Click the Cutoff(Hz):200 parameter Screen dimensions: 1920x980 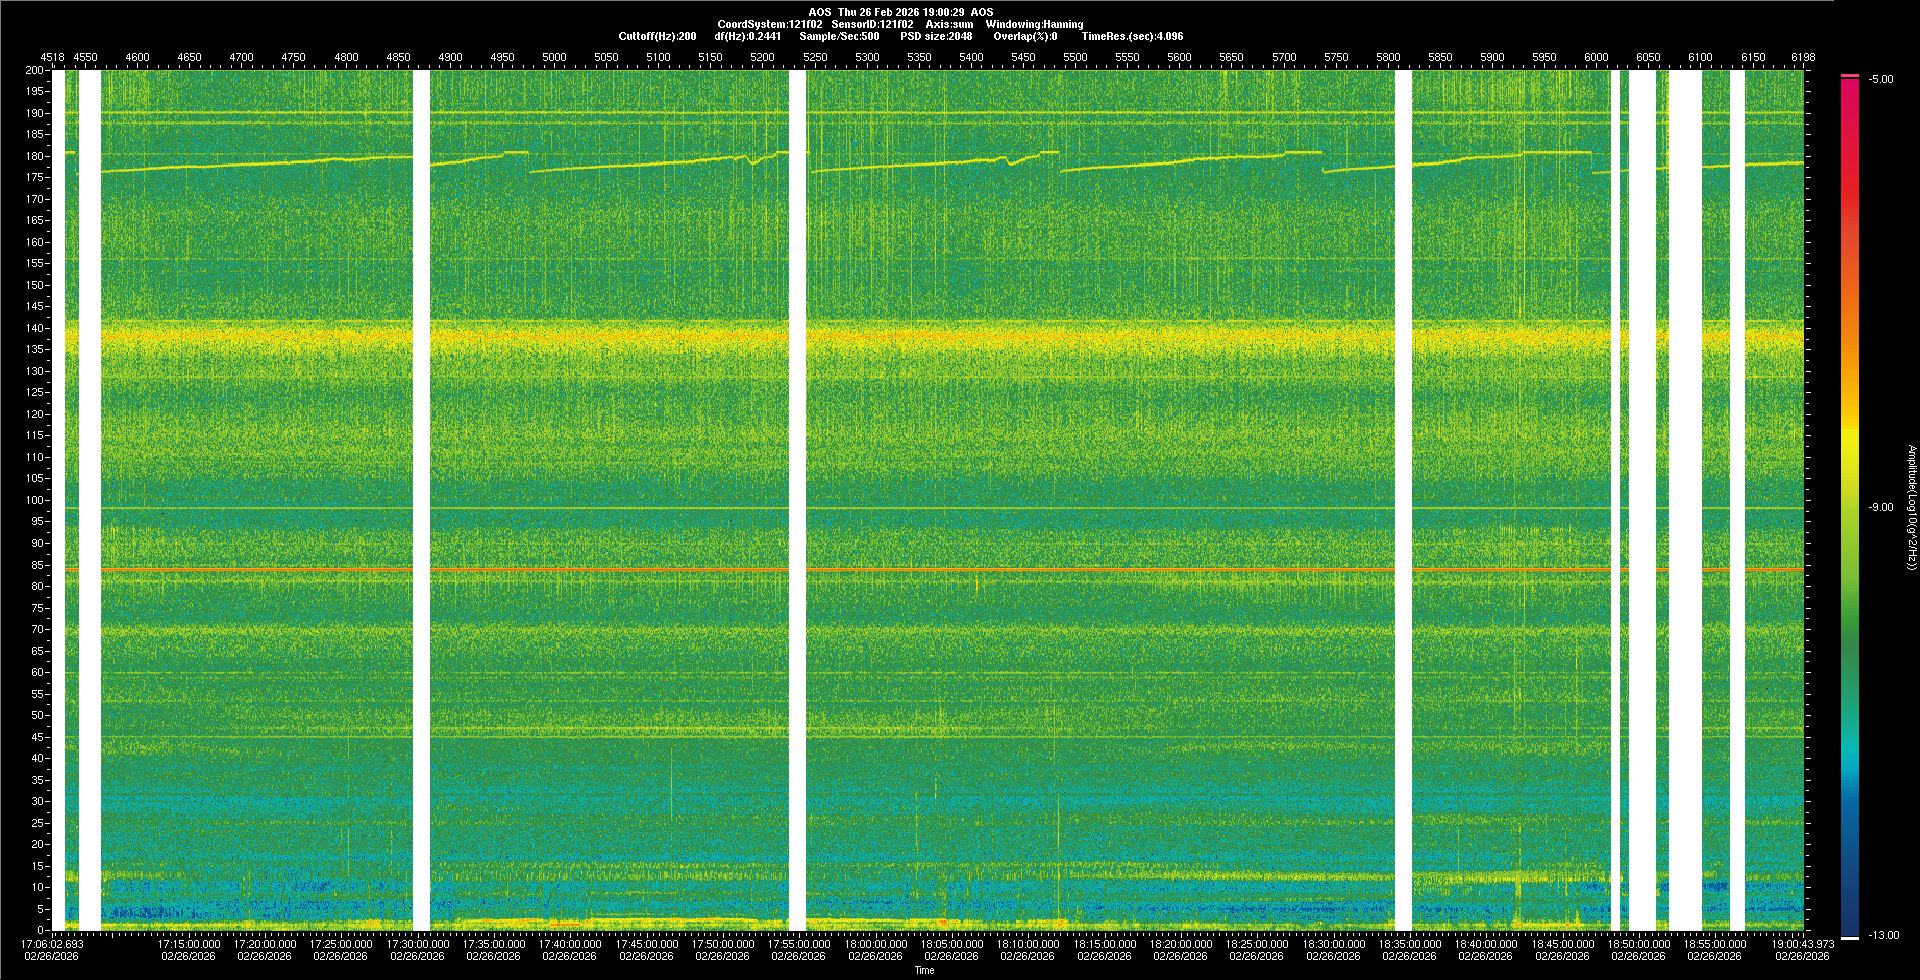tap(657, 36)
